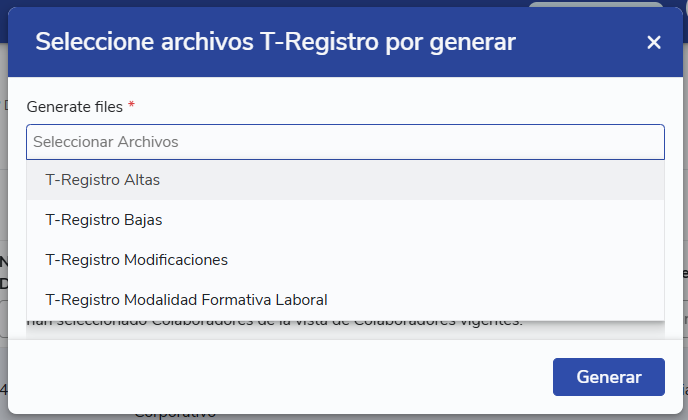
Task: Choose T-Registro Bajas from the list
Action: click(x=345, y=220)
